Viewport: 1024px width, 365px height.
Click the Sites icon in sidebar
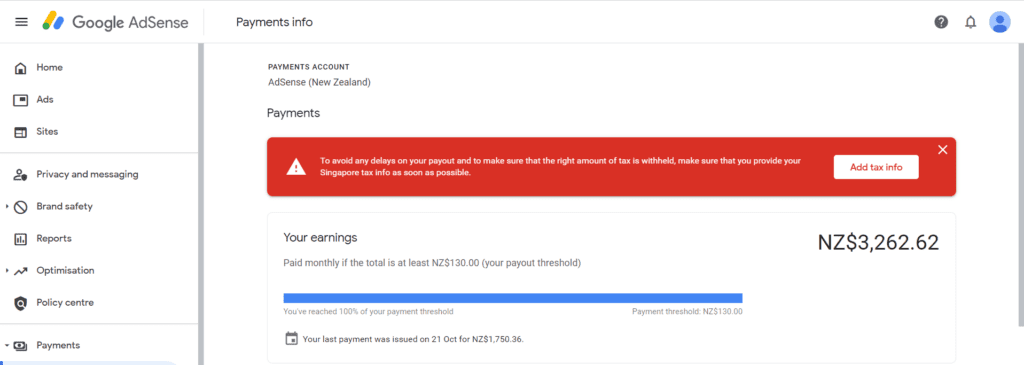(21, 132)
